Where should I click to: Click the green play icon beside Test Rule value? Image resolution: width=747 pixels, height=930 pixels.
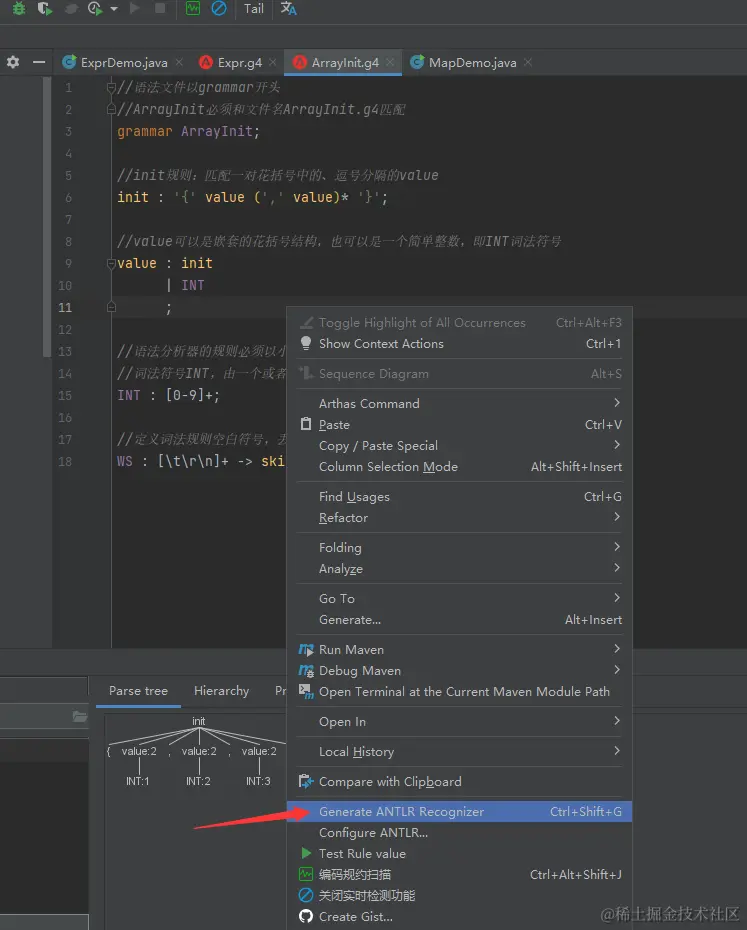click(306, 853)
